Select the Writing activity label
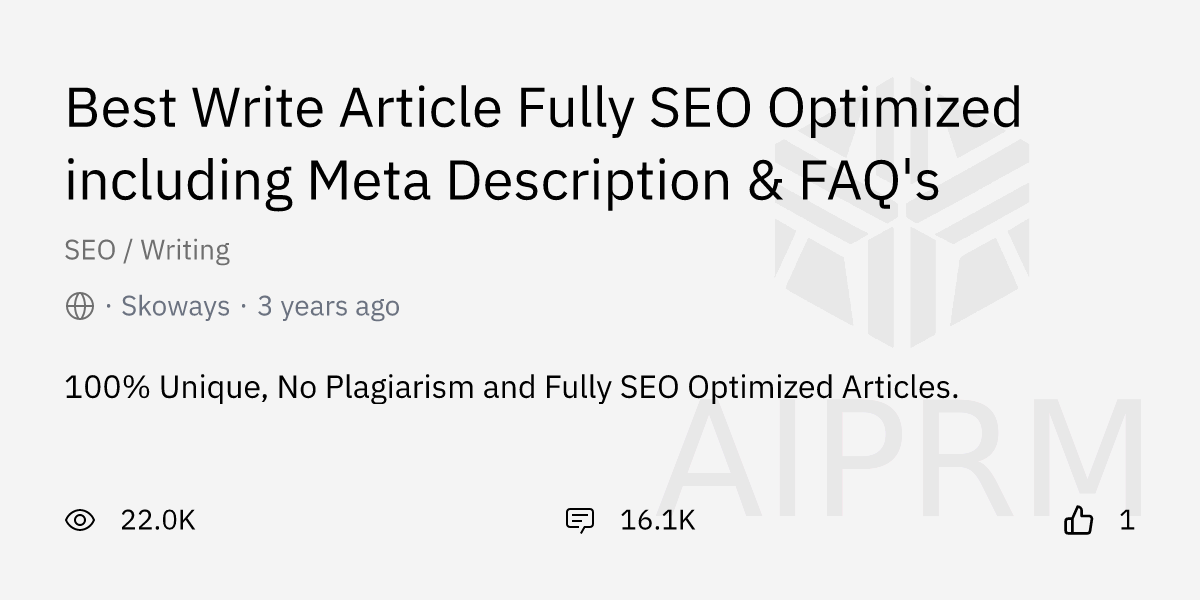 click(x=185, y=250)
